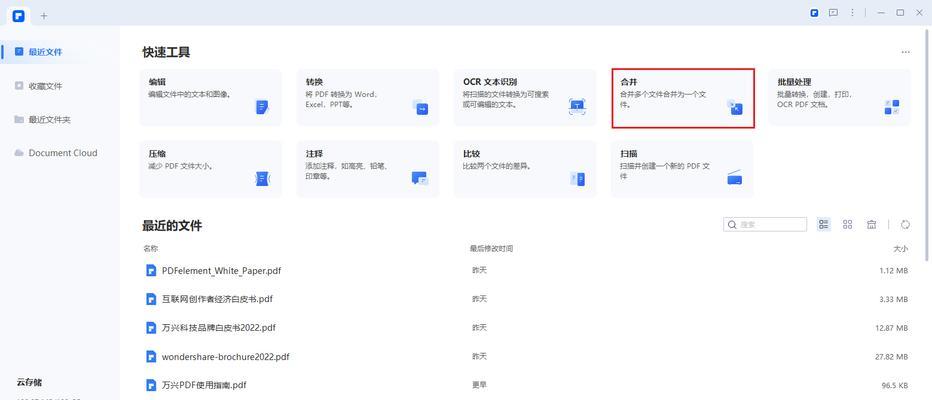Click the OCR card text-scan icon
The image size is (932, 400).
(578, 107)
